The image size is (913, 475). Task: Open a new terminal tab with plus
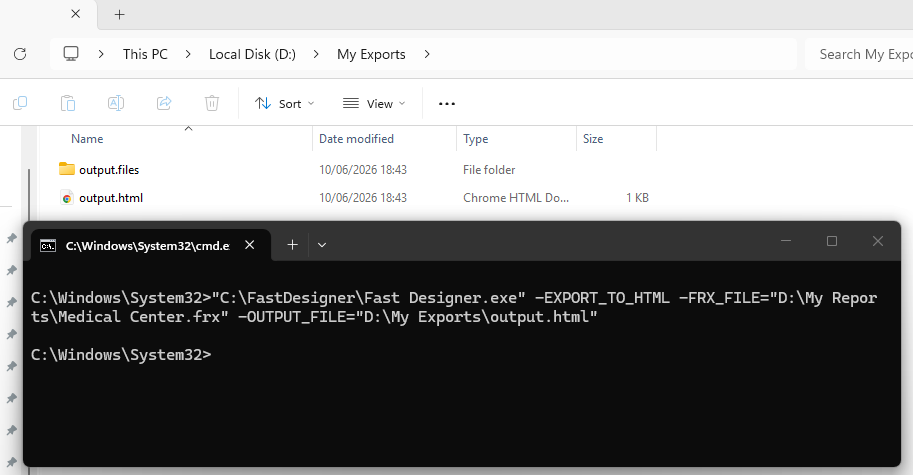(292, 245)
